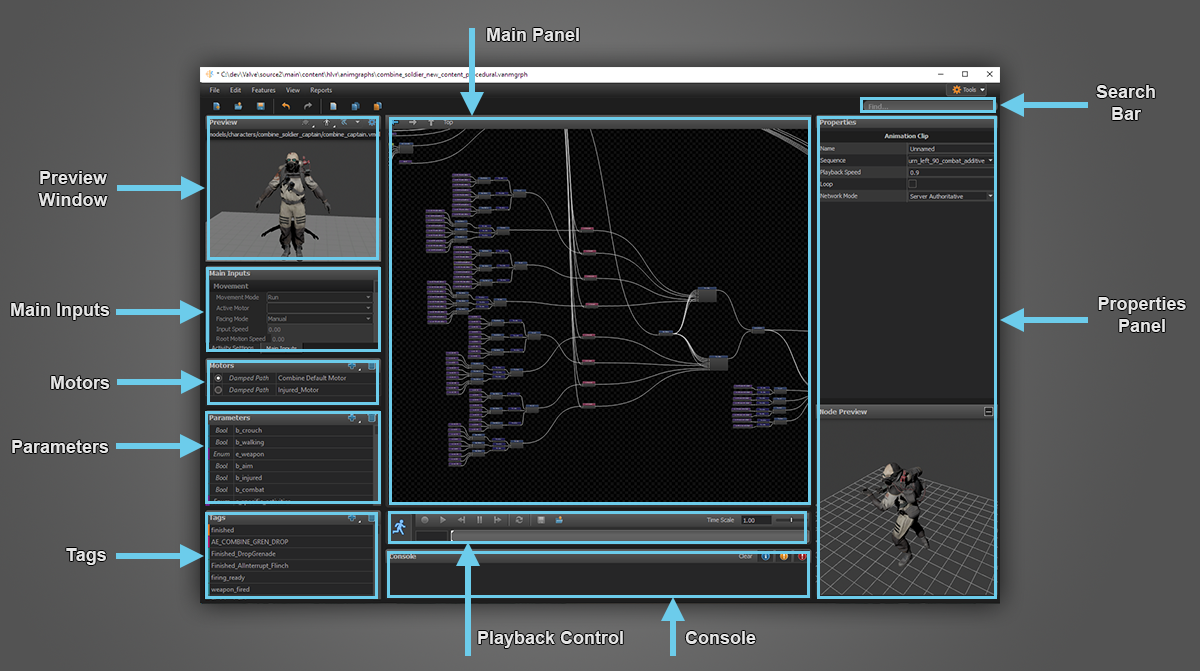Open the Features menu

(x=263, y=90)
